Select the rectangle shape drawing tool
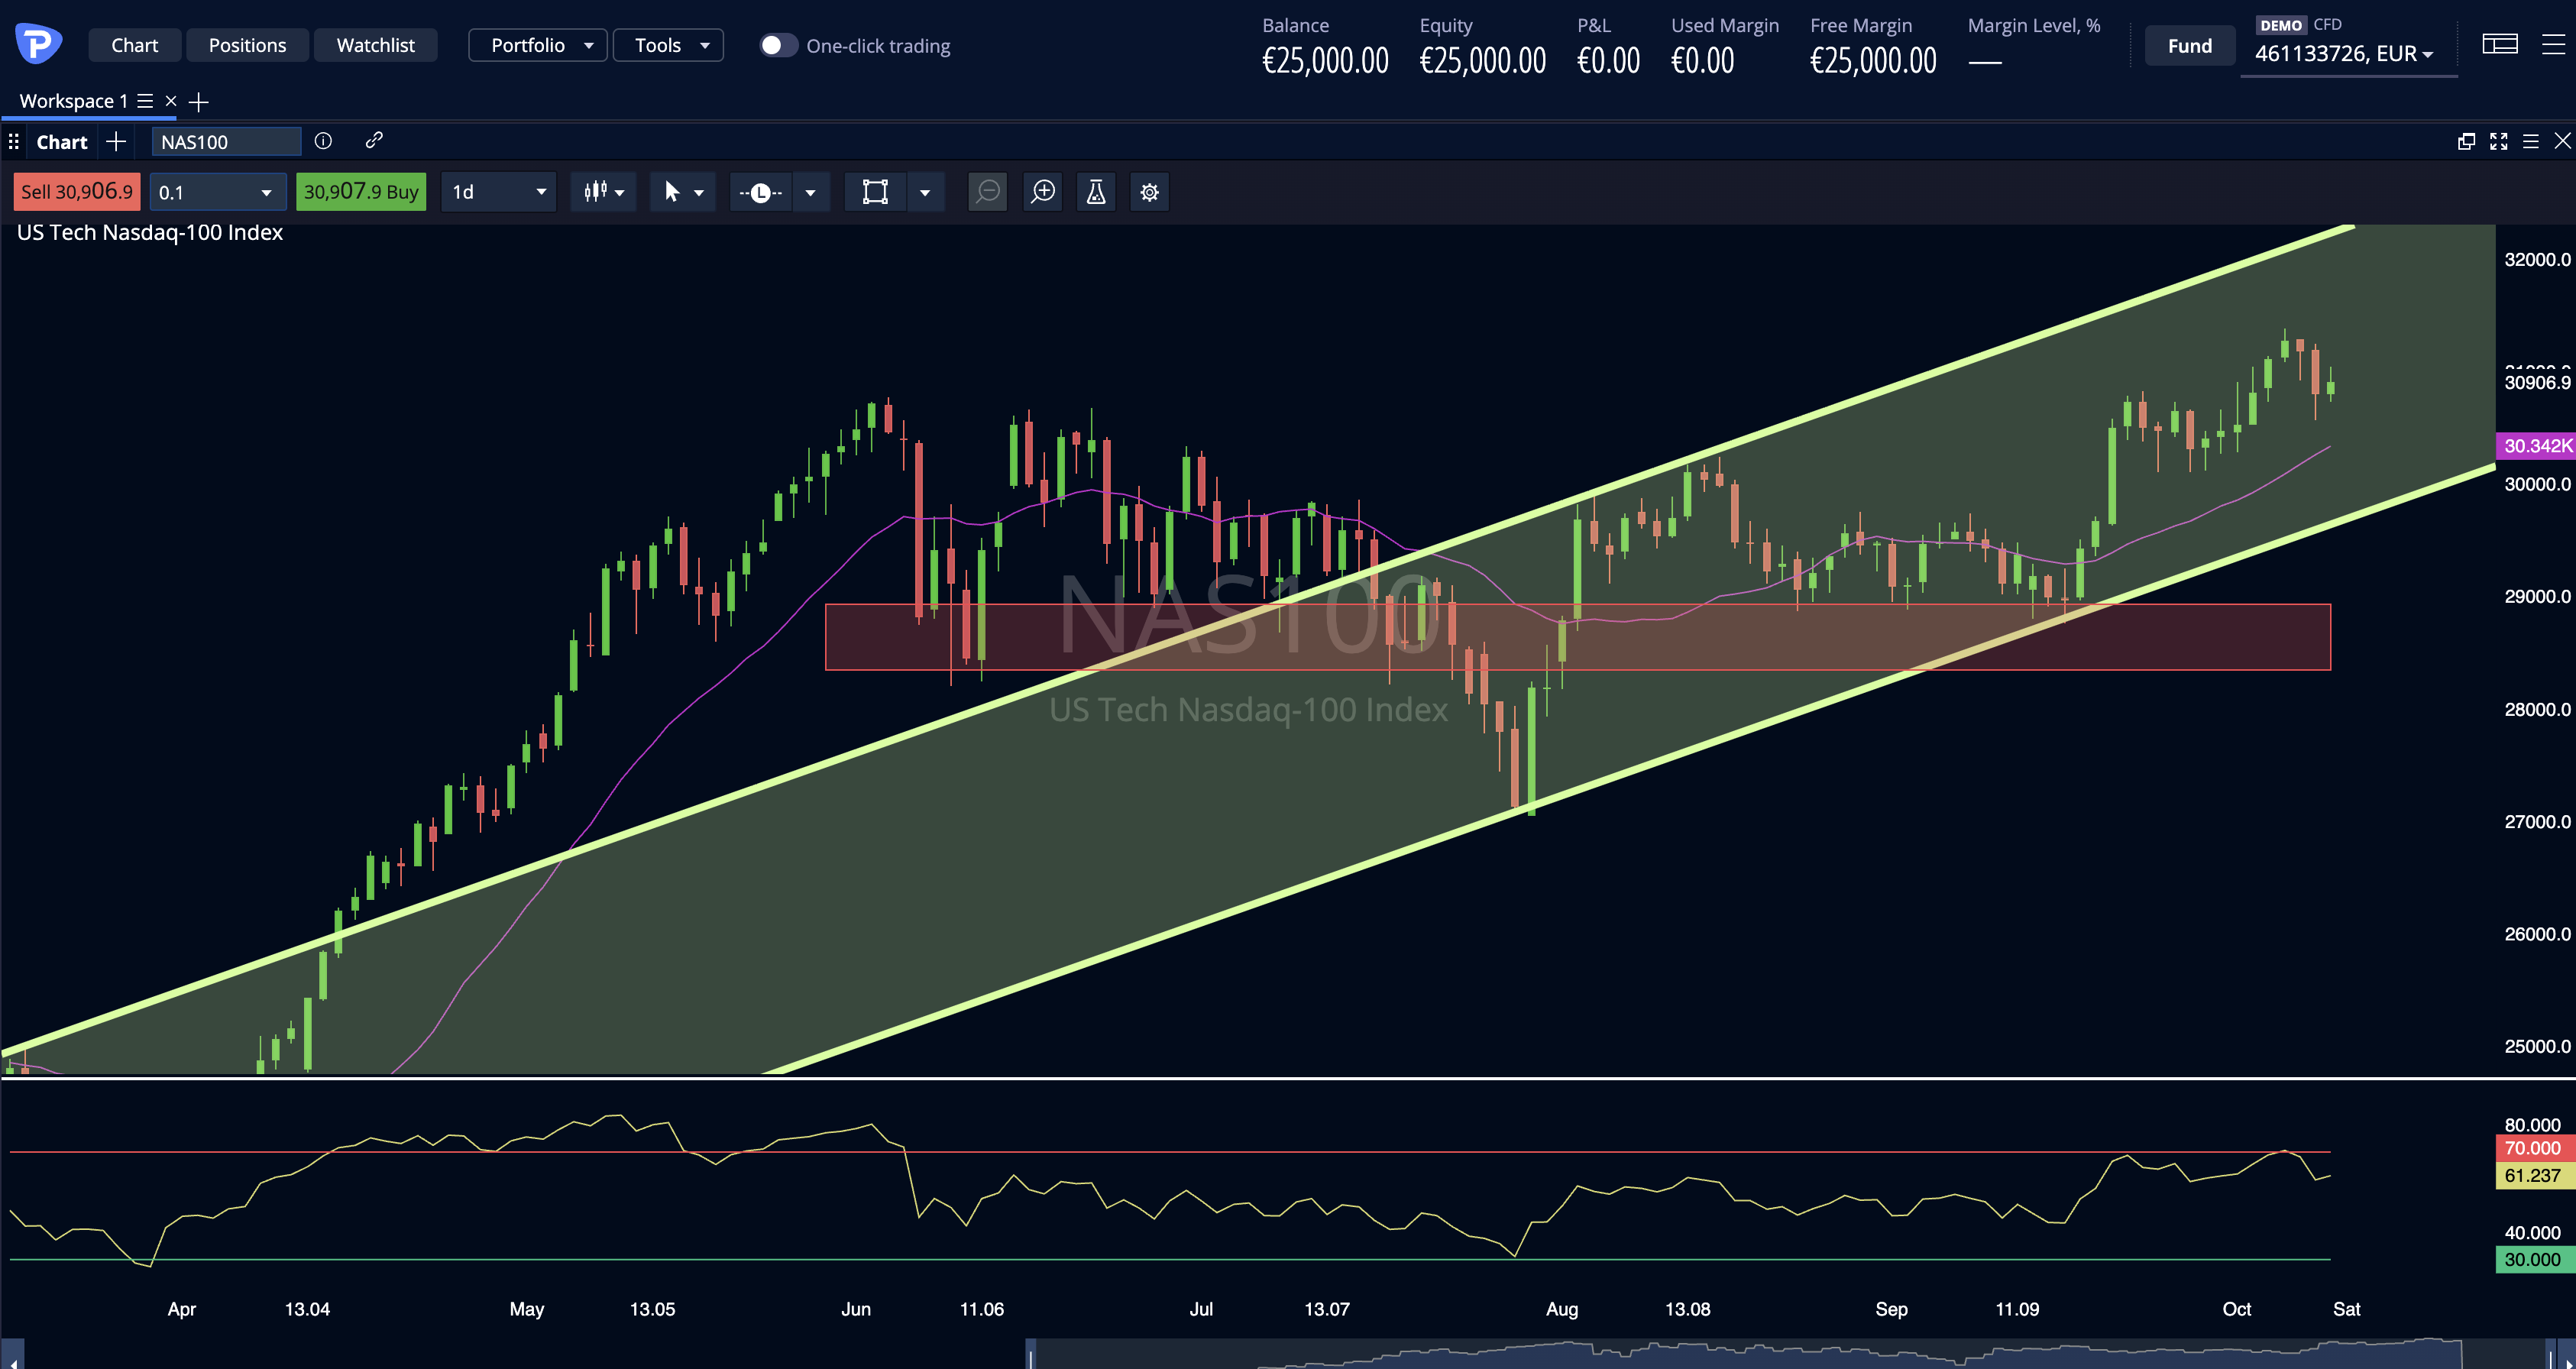This screenshot has height=1369, width=2576. click(x=875, y=192)
